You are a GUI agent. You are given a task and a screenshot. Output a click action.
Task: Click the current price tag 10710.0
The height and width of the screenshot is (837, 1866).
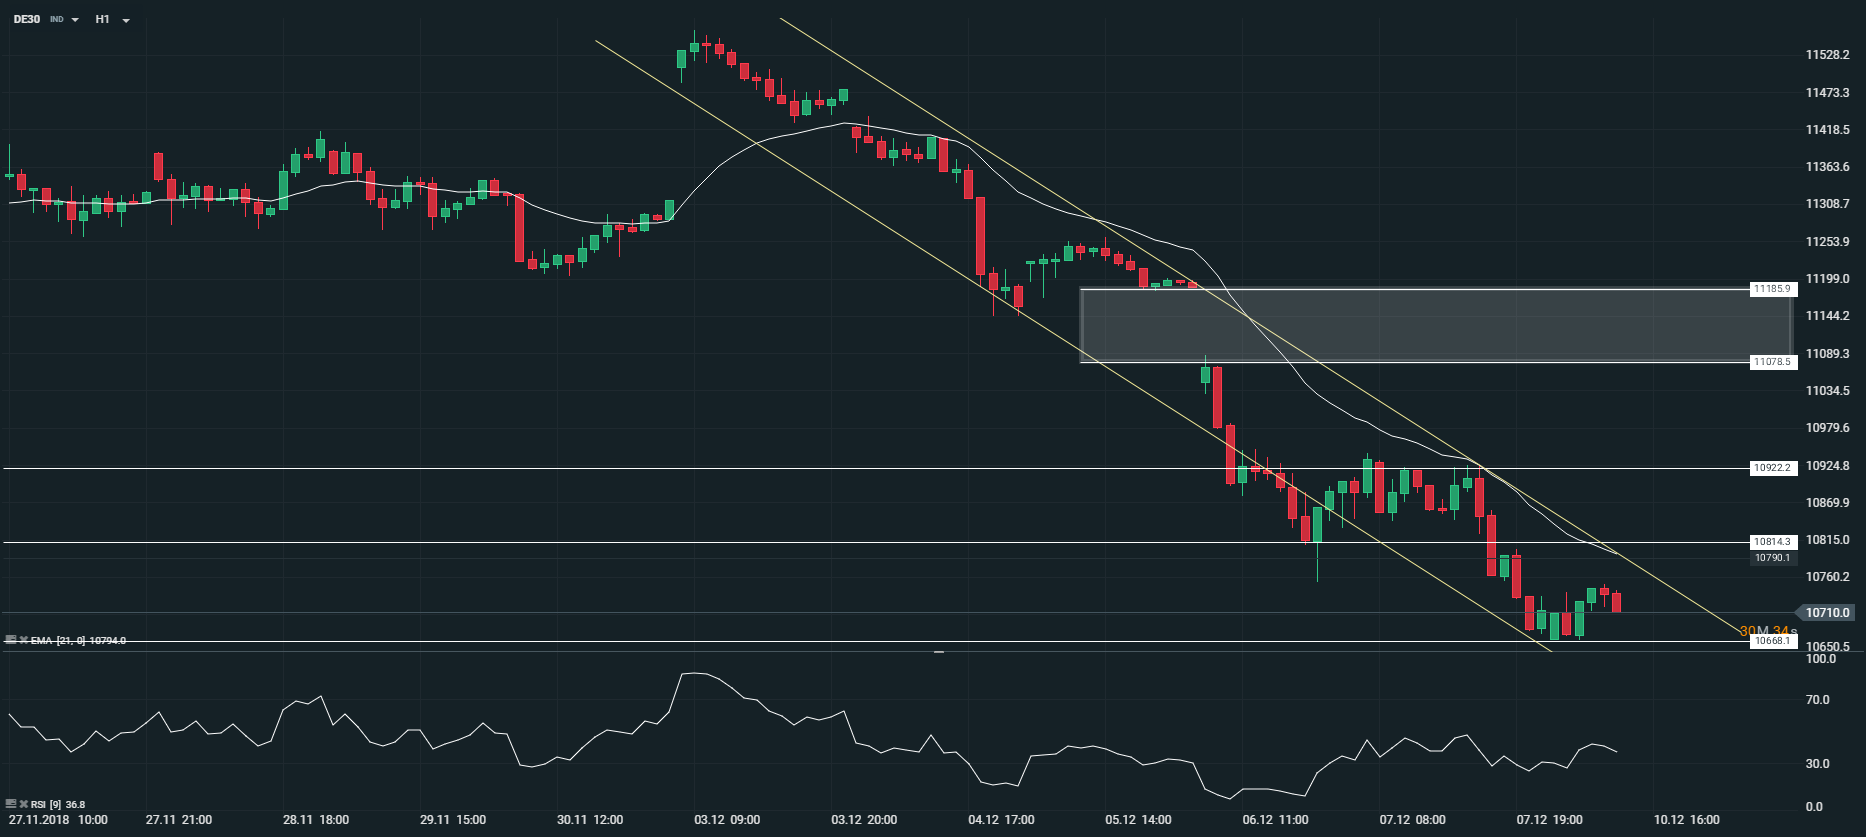(1827, 613)
